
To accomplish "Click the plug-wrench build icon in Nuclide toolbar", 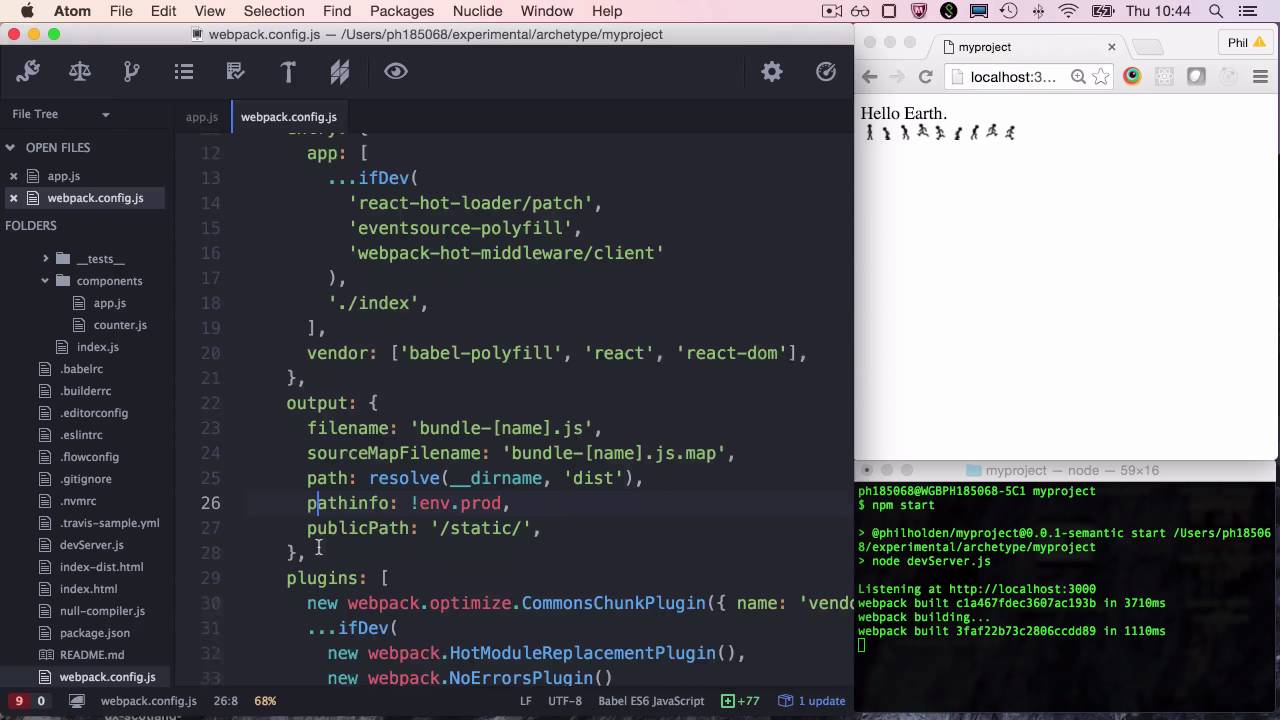I will pyautogui.click(x=28, y=71).
